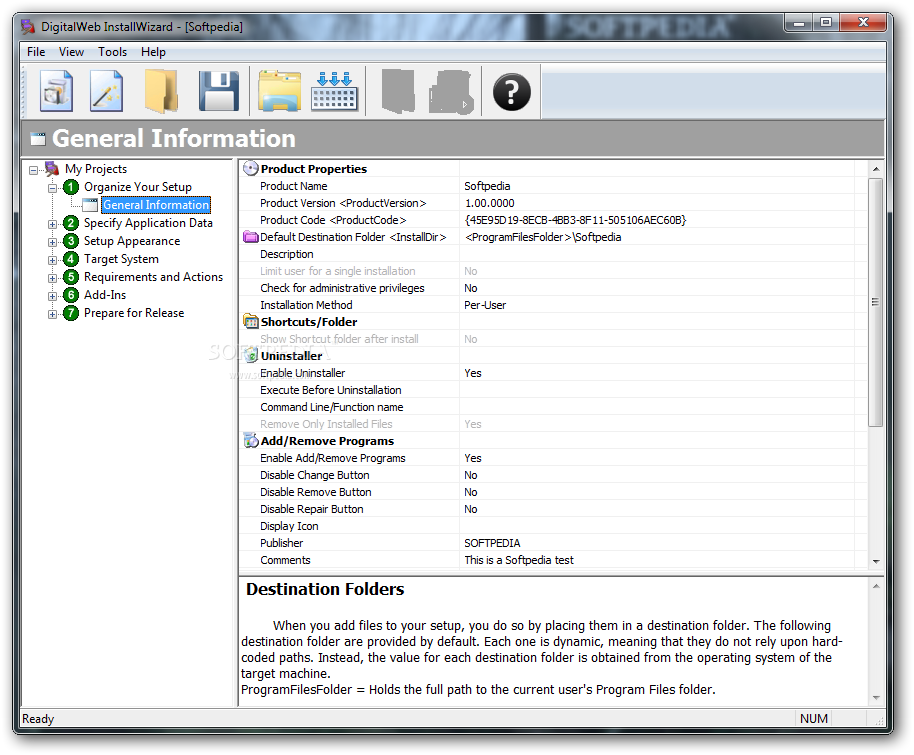Viewport: 914px width, 755px height.
Task: Expand the Requirements and Actions node
Action: click(52, 279)
